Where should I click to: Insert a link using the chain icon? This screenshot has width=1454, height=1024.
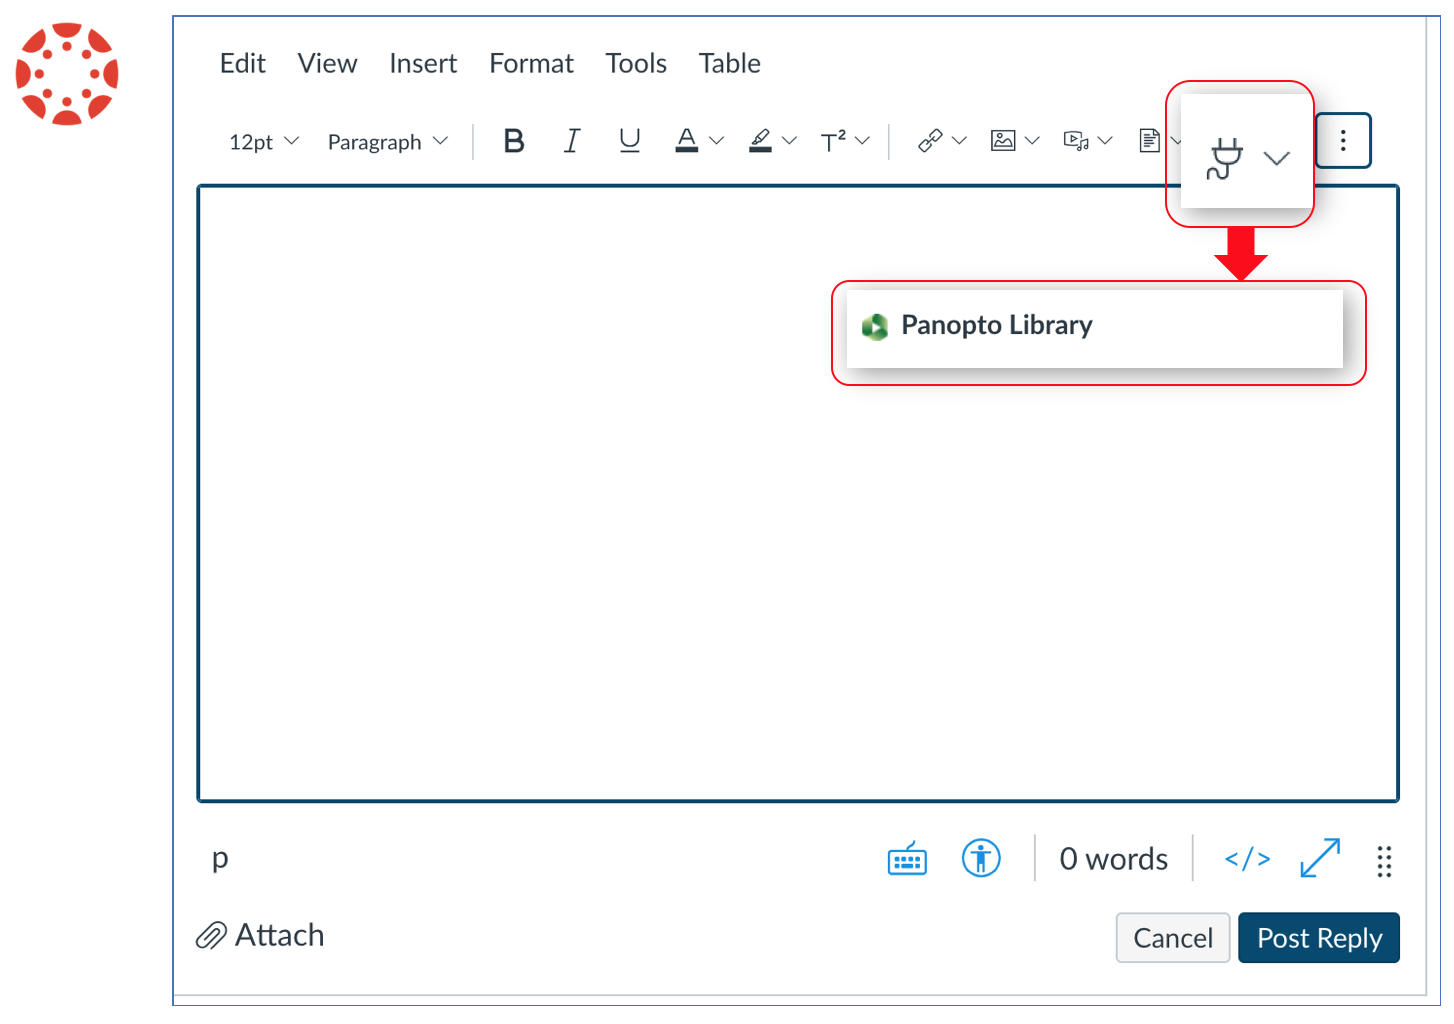coord(930,141)
